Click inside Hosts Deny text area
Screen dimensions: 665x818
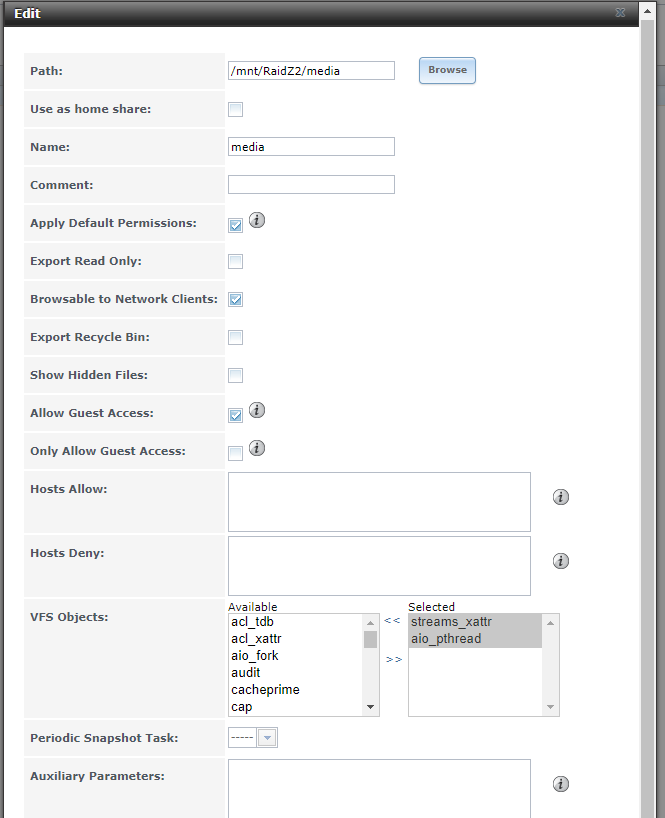[x=379, y=566]
